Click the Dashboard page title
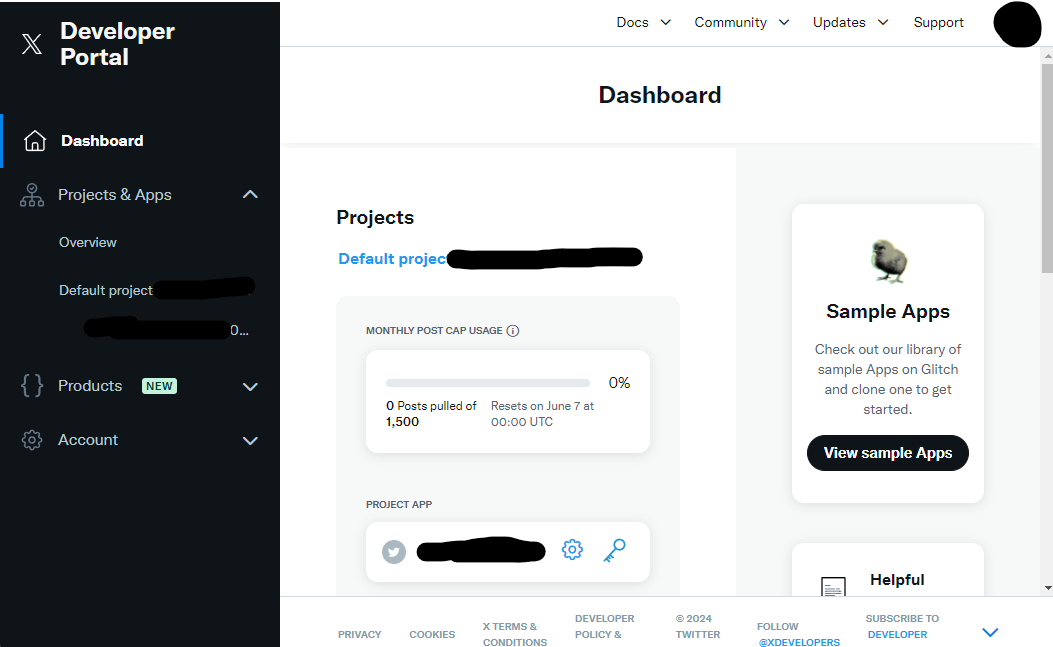Screen dimensions: 1053x647 point(659,95)
